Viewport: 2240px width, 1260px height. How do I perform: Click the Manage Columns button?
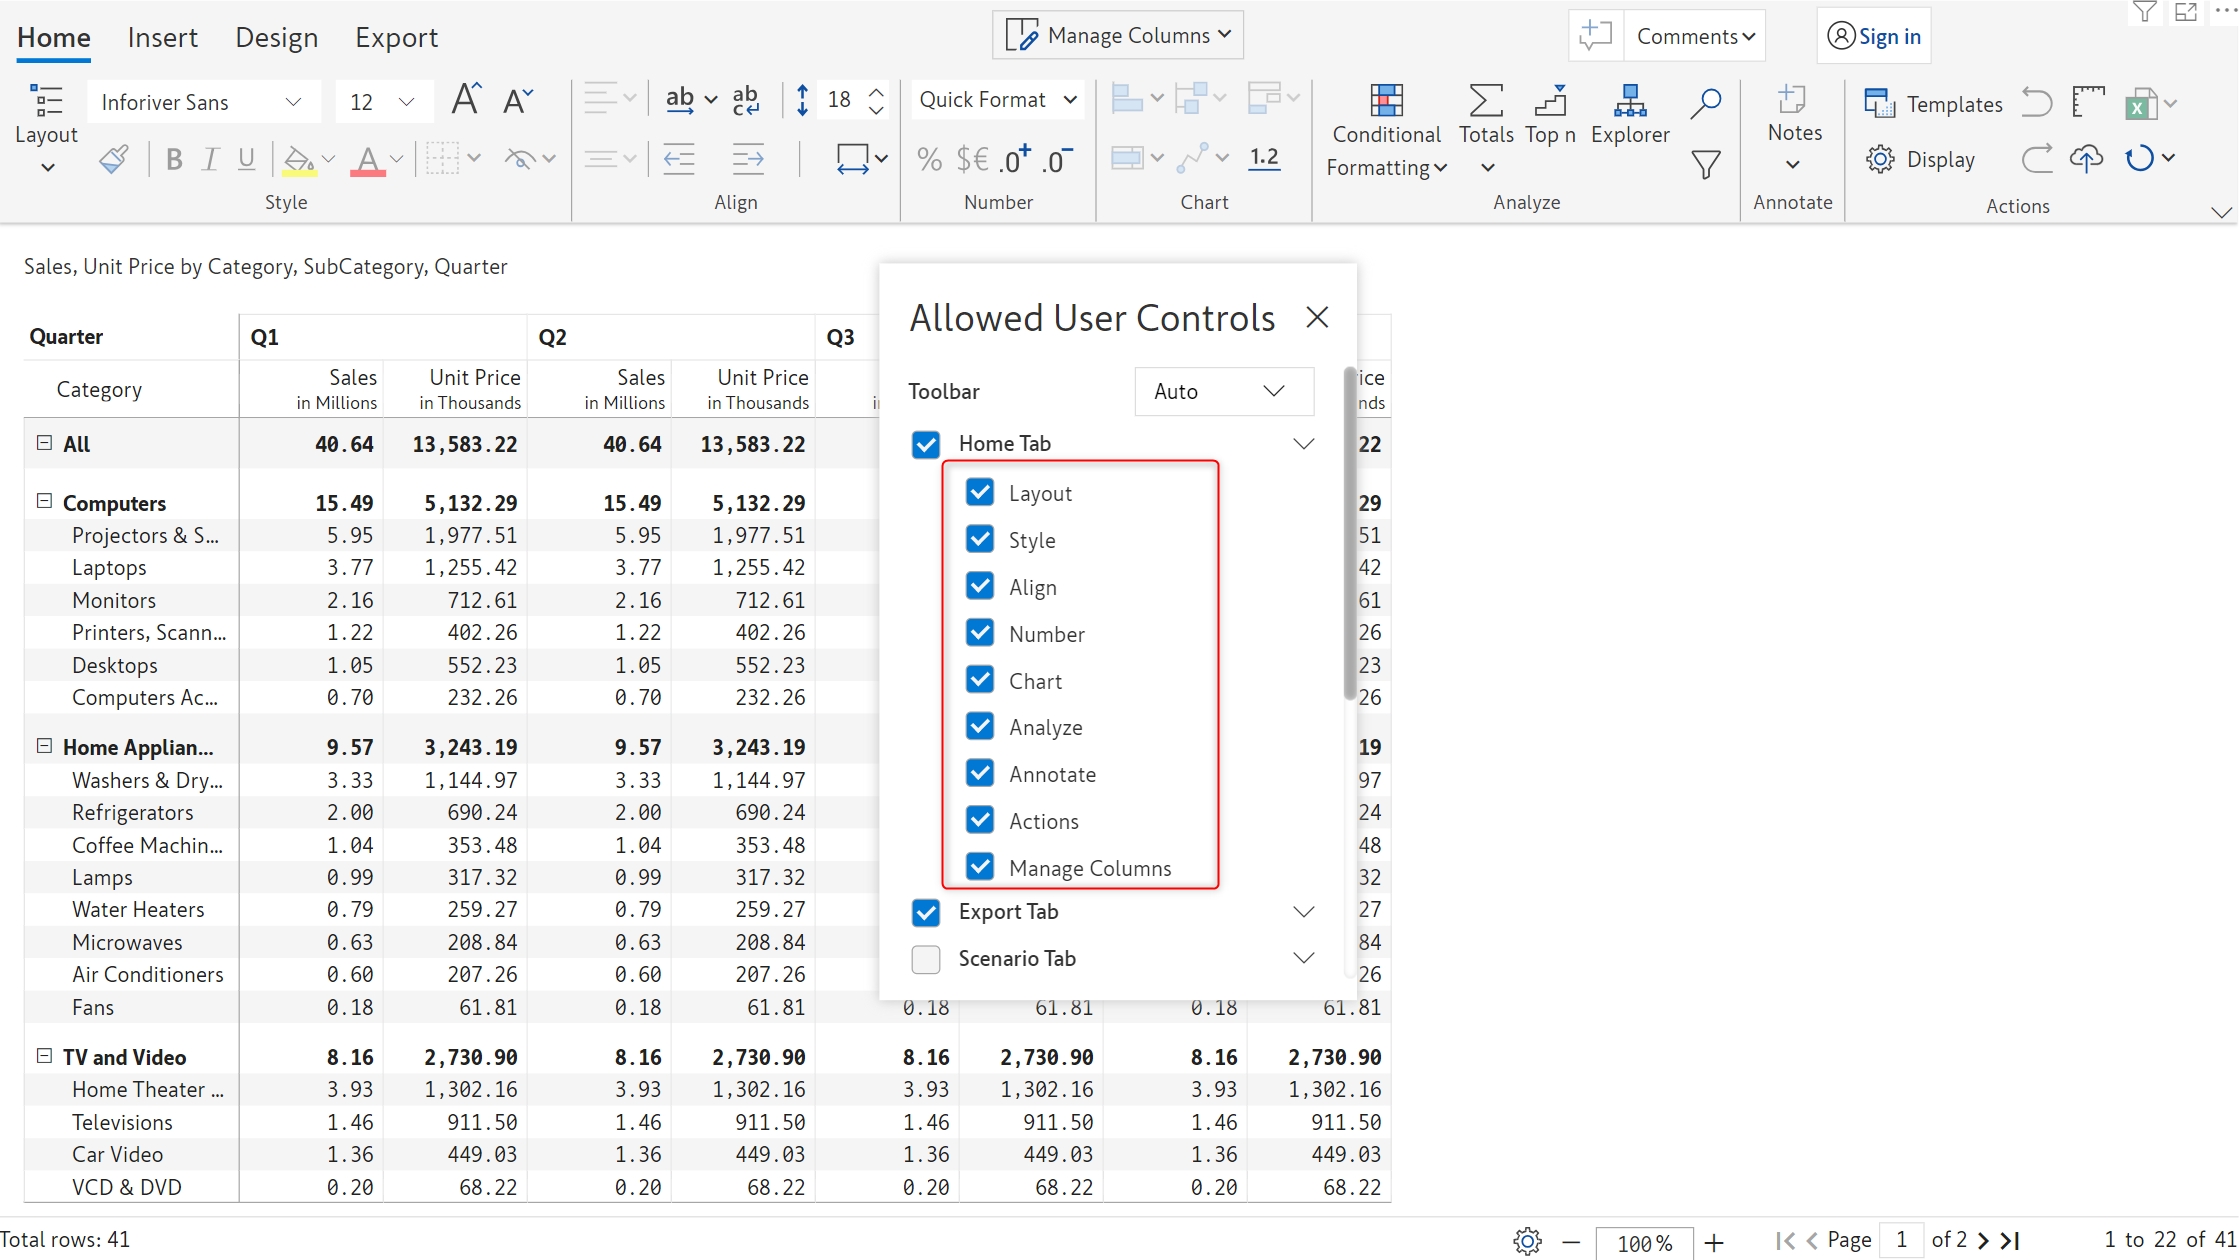[x=1117, y=36]
